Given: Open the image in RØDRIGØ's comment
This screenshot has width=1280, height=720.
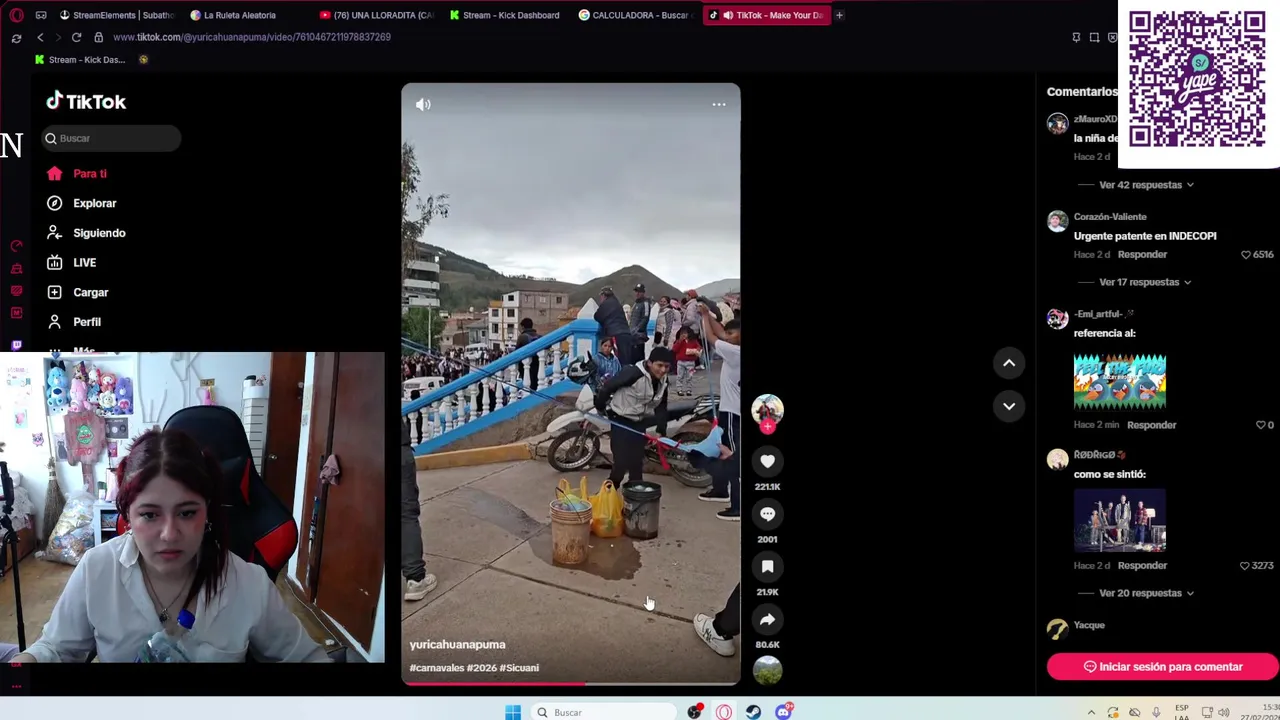Looking at the screenshot, I should coord(1120,521).
